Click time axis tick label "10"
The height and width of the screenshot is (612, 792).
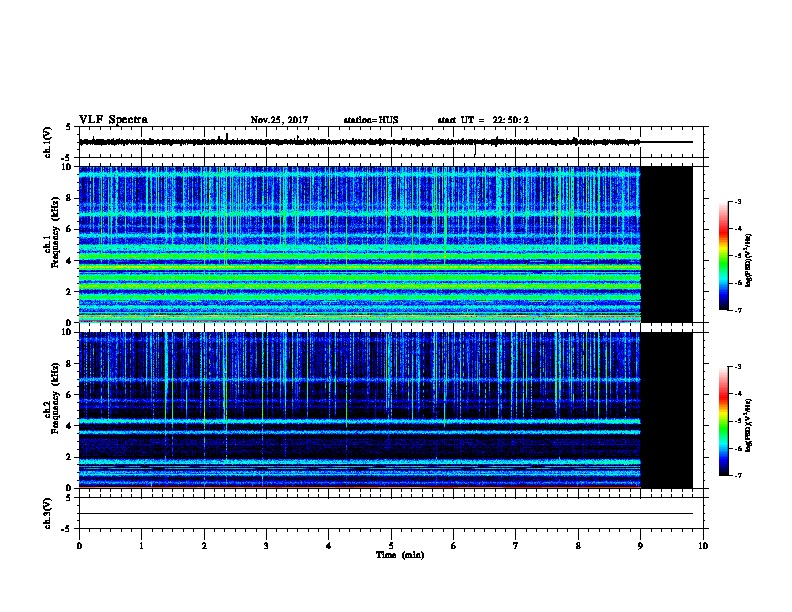tap(703, 545)
